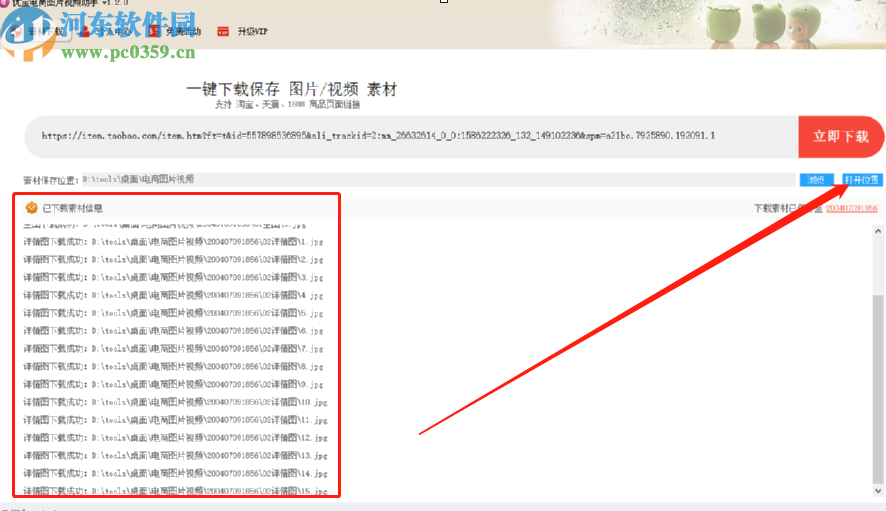886x511 pixels.
Task: Select log row ending 02详情图\13.jpg
Action: (x=175, y=456)
